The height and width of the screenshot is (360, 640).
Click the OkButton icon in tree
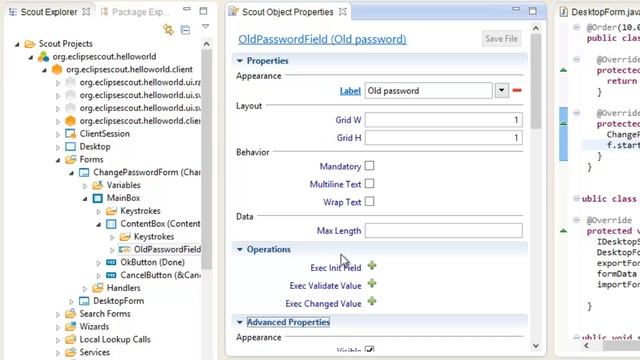pyautogui.click(x=111, y=262)
